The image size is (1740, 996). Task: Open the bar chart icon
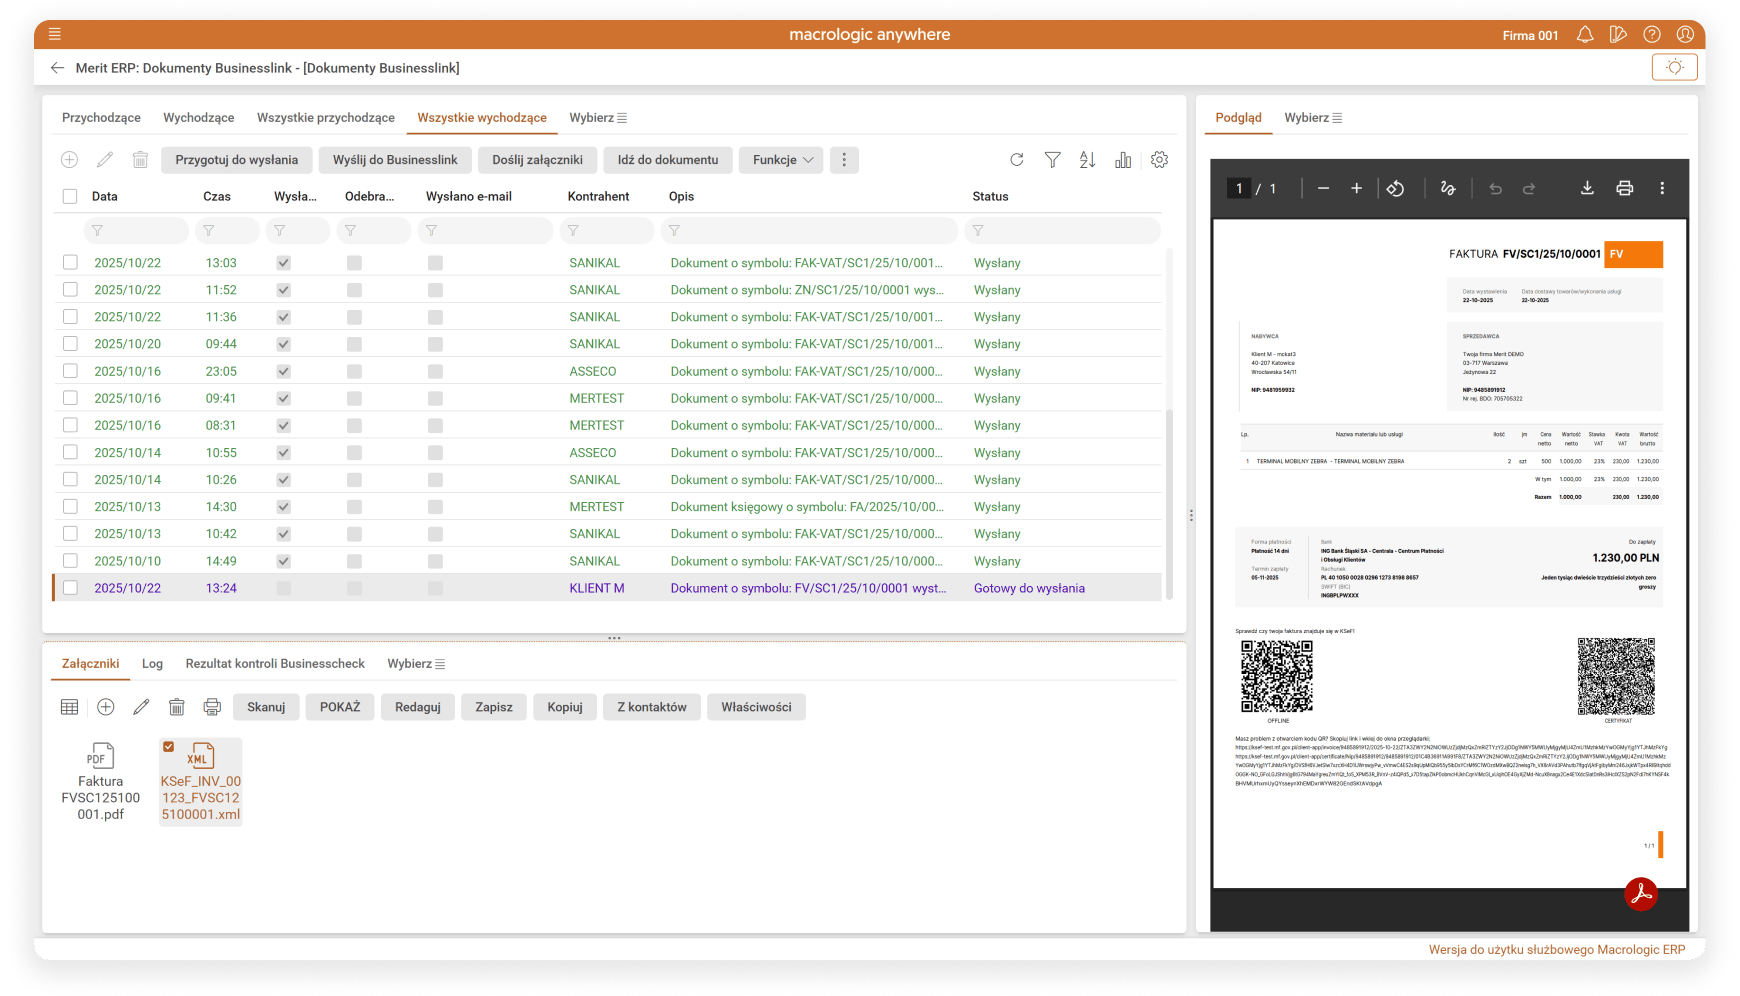[1123, 160]
